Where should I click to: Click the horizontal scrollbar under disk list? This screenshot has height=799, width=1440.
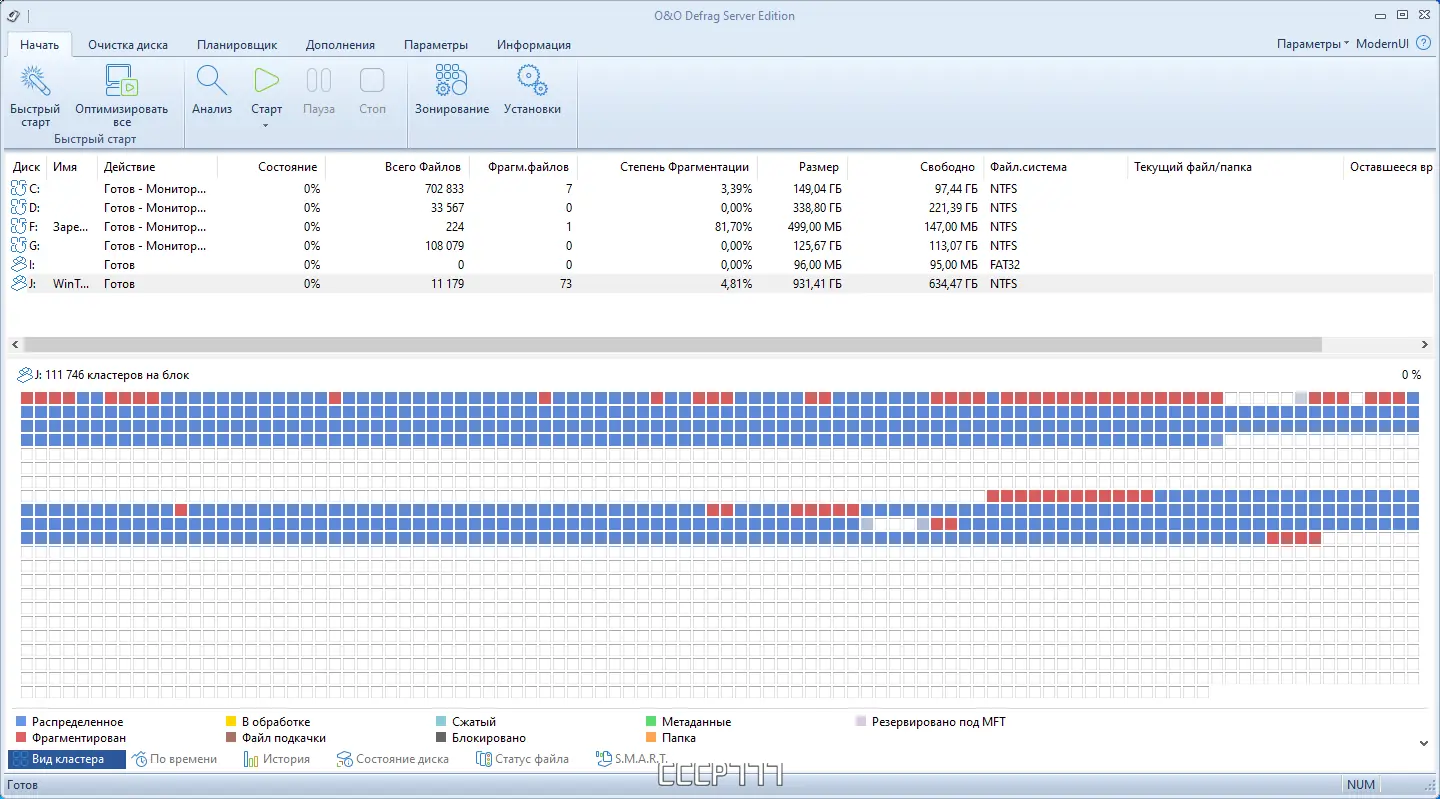[x=672, y=344]
